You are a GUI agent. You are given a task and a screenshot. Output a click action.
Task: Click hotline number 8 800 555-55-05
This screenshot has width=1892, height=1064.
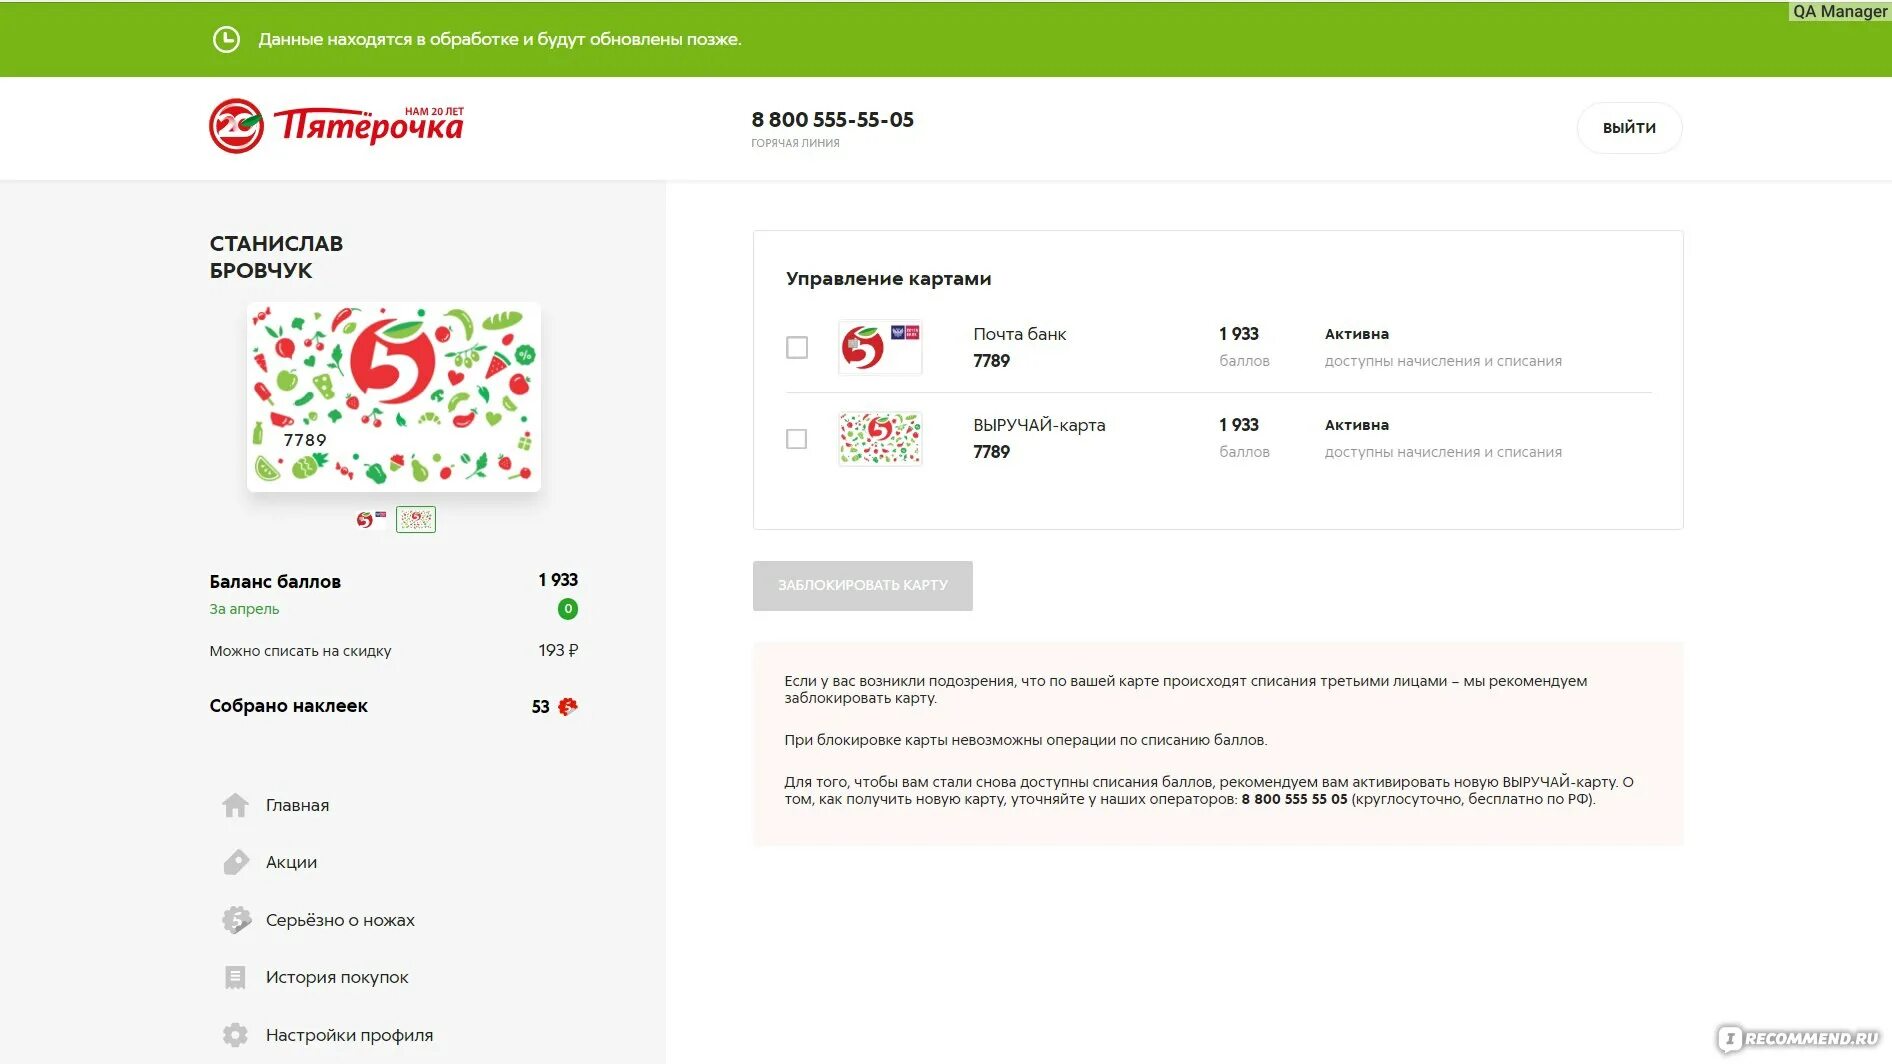tap(832, 120)
